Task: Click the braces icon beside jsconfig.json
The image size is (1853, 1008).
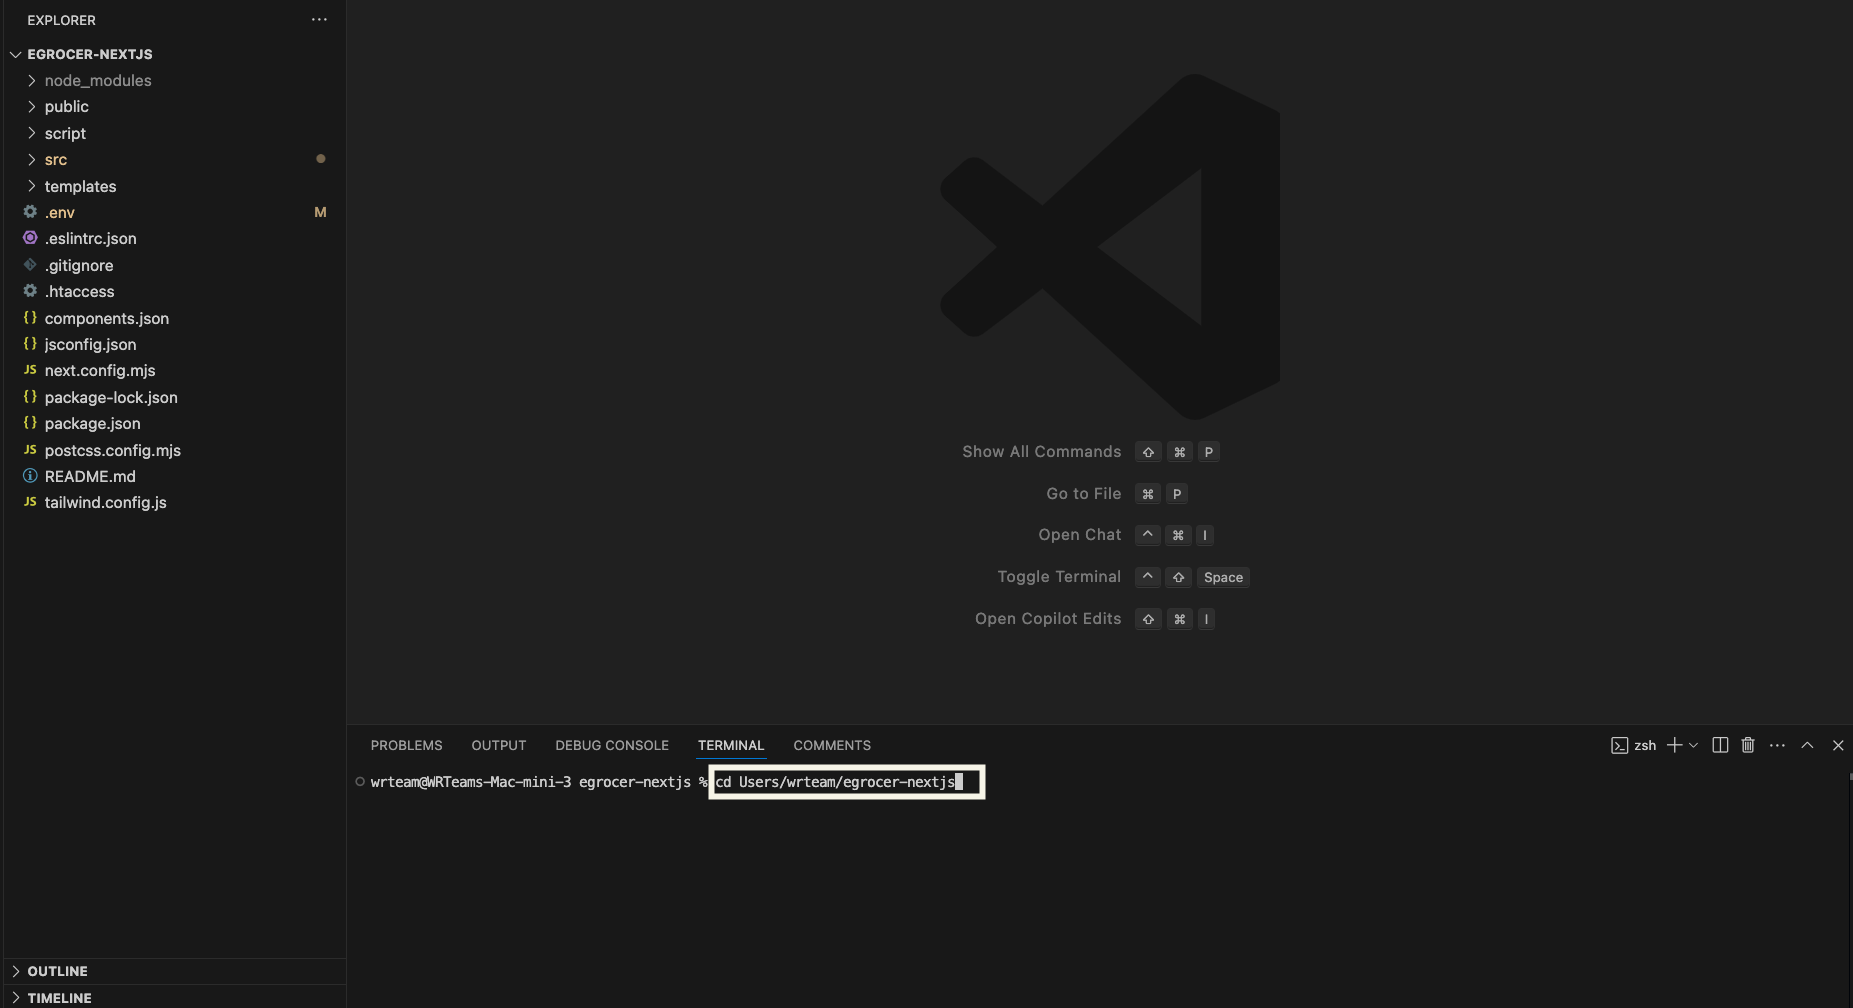Action: point(30,344)
